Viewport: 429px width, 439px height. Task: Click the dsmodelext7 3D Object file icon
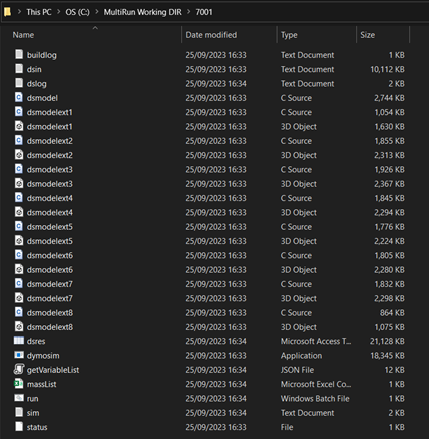[19, 298]
